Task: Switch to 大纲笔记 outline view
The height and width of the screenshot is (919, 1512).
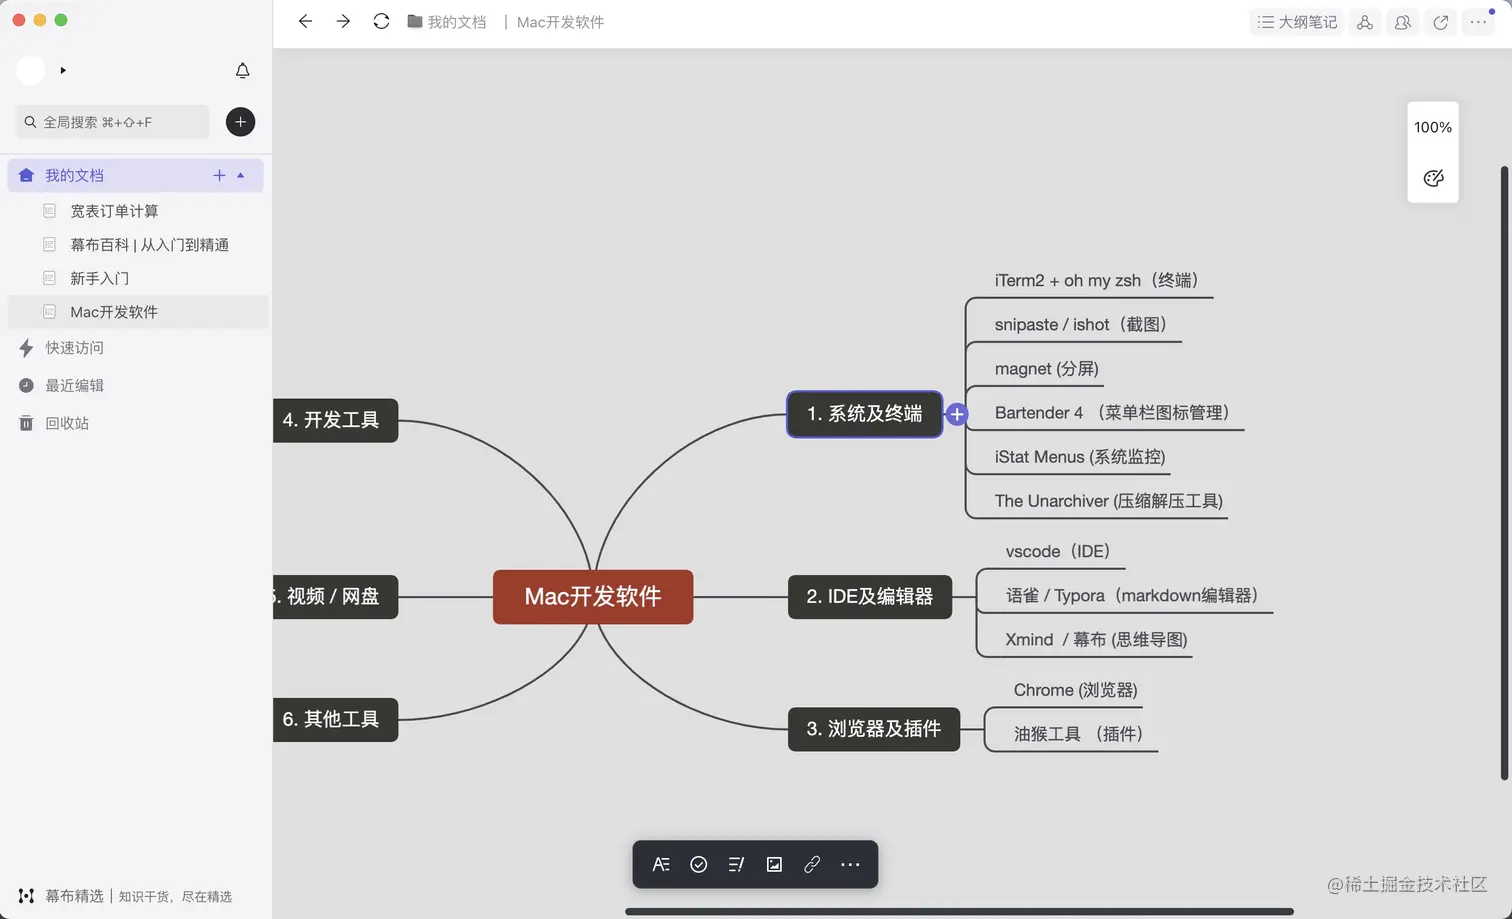Action: click(x=1296, y=22)
